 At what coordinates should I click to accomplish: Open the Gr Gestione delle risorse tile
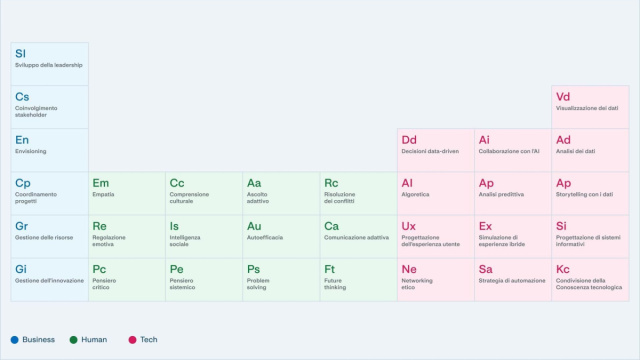pos(49,237)
